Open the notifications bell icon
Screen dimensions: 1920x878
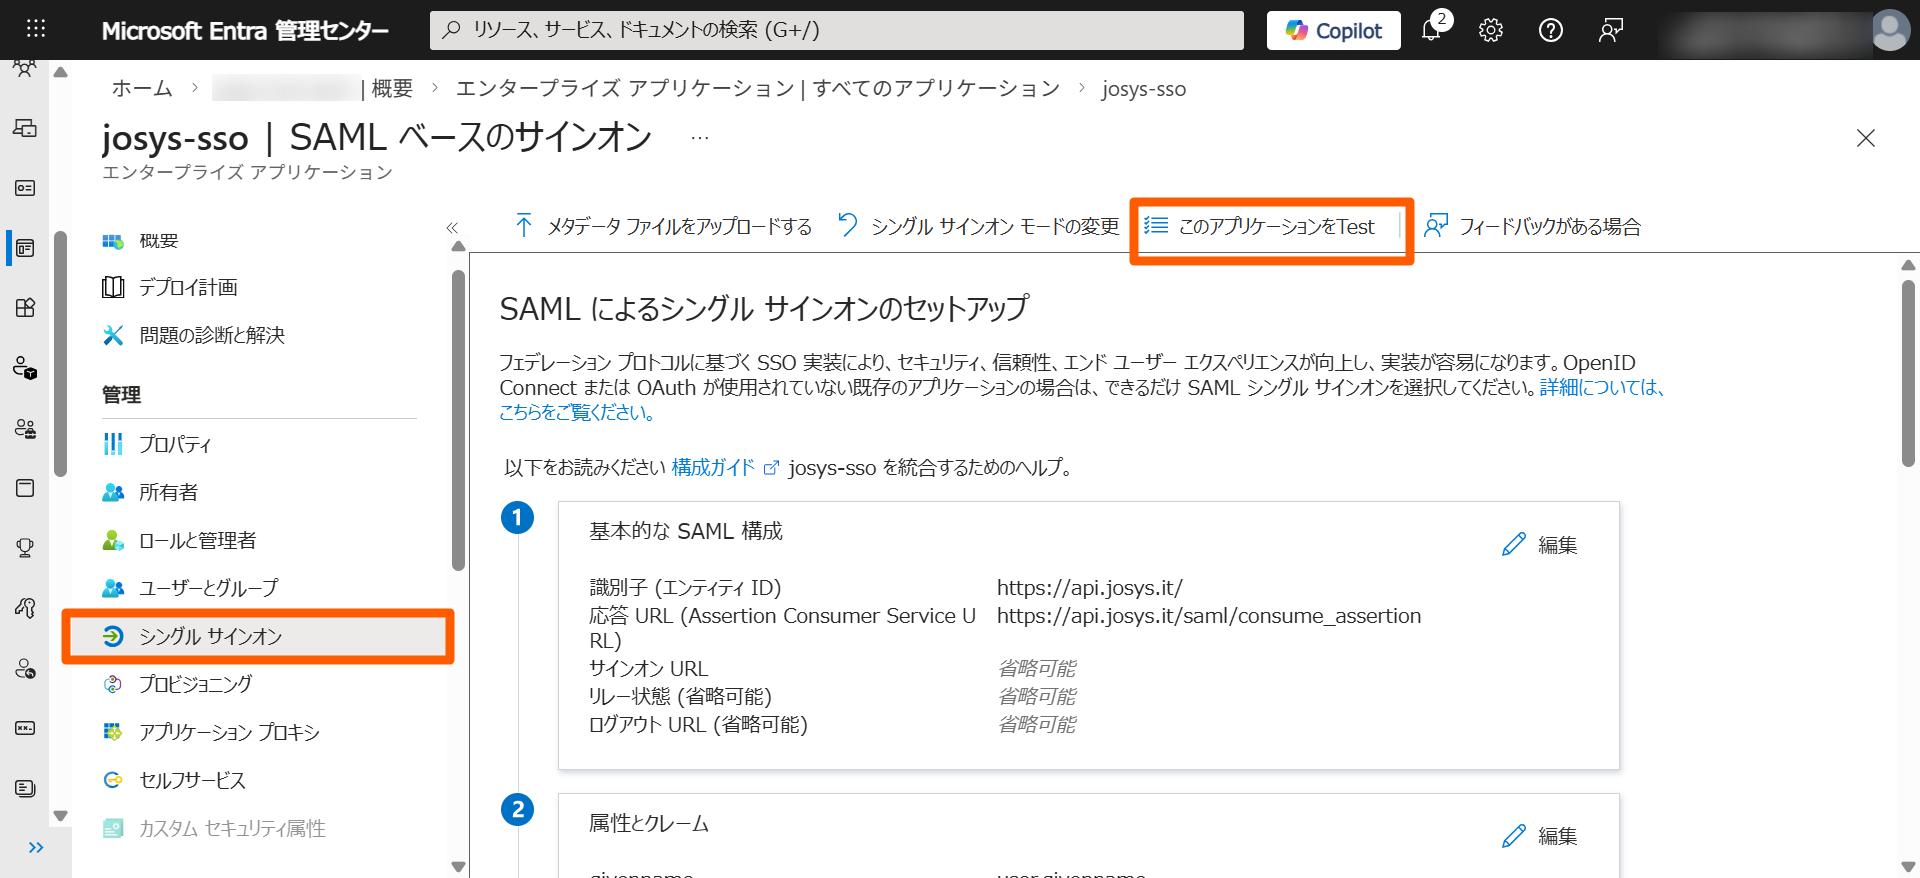pyautogui.click(x=1431, y=30)
